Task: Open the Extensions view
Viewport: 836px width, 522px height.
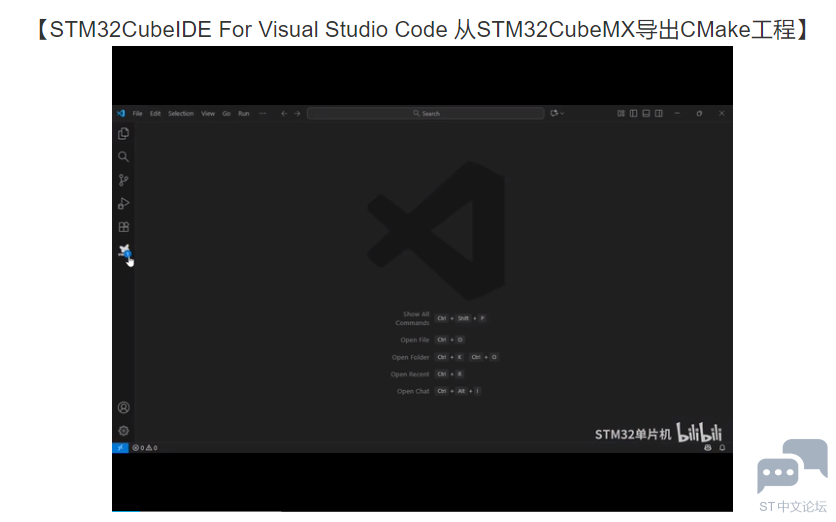Action: [124, 227]
